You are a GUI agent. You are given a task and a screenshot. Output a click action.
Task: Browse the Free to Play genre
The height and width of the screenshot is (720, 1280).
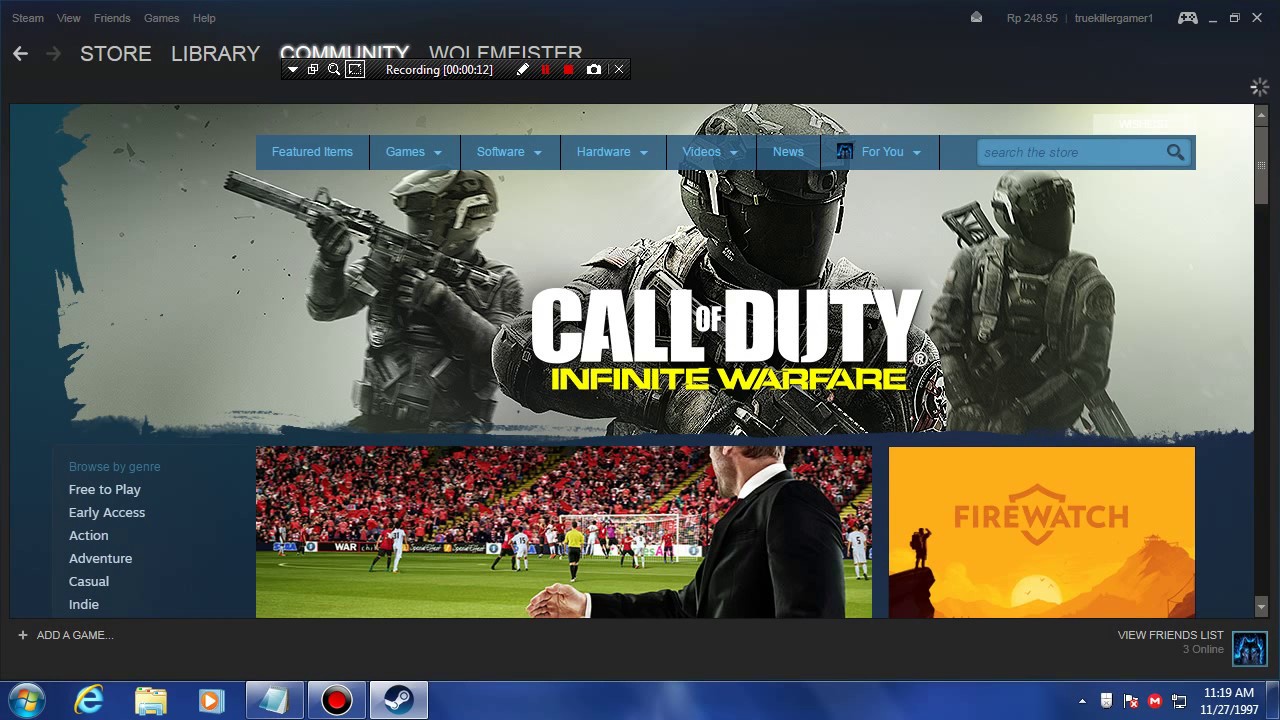click(x=105, y=489)
